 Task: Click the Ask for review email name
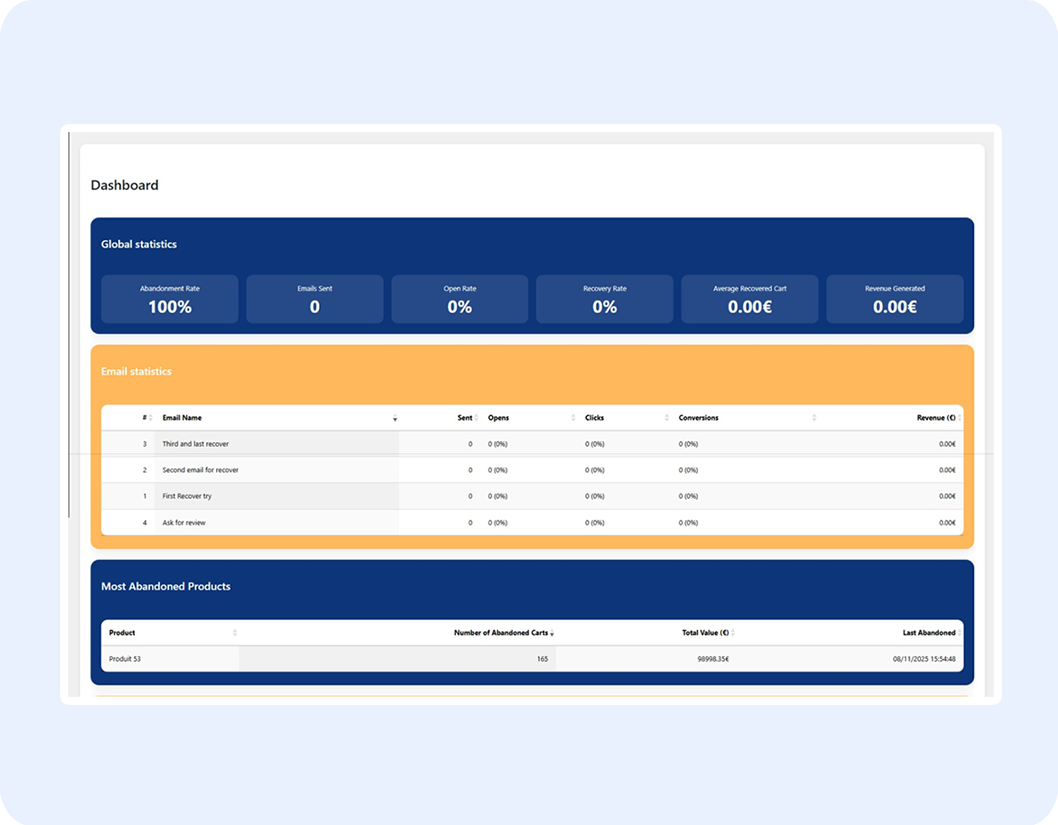(186, 522)
